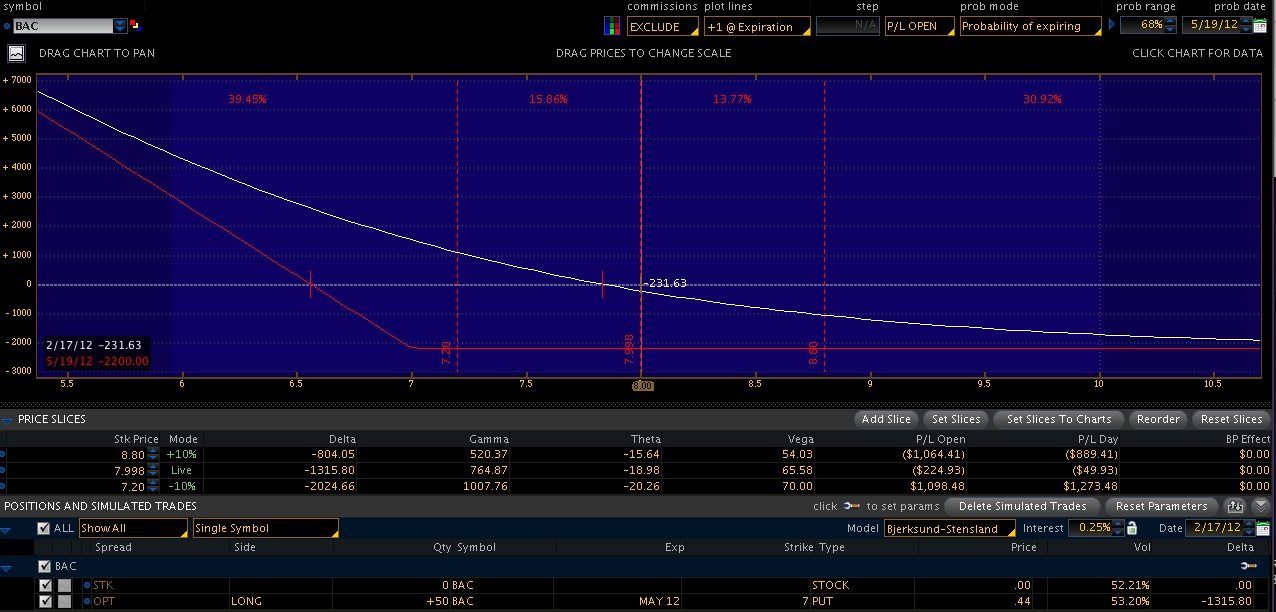The width and height of the screenshot is (1276, 612).
Task: Click the MAY 12 expiration cell
Action: coord(658,601)
